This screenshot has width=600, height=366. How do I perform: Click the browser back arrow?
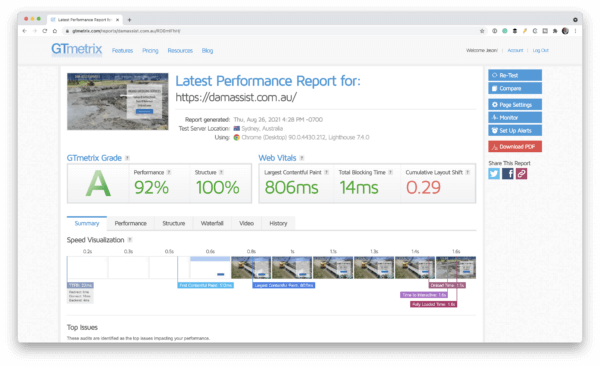point(24,31)
